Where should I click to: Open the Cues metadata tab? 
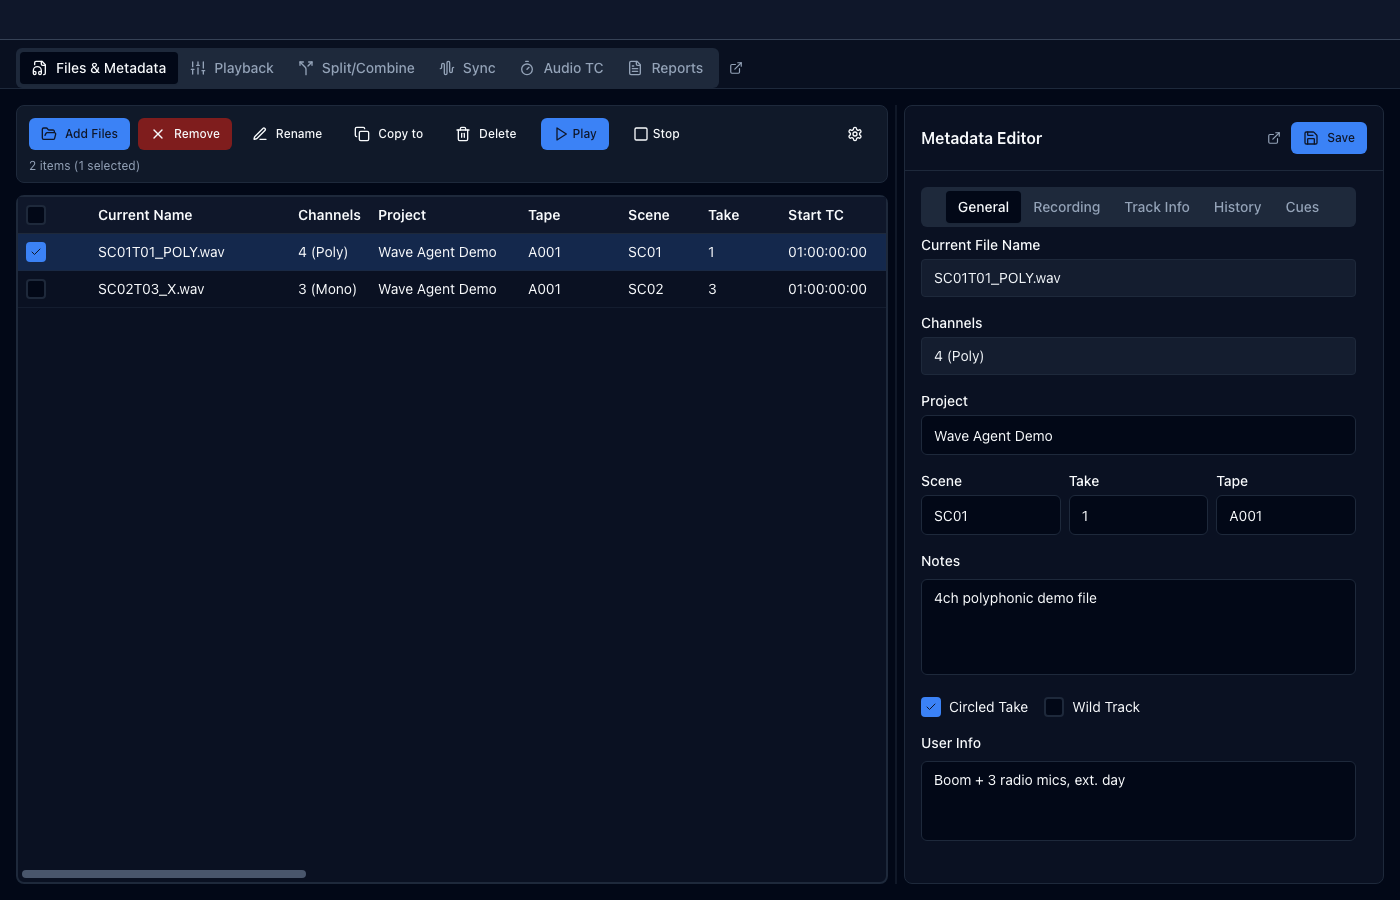[x=1302, y=207]
